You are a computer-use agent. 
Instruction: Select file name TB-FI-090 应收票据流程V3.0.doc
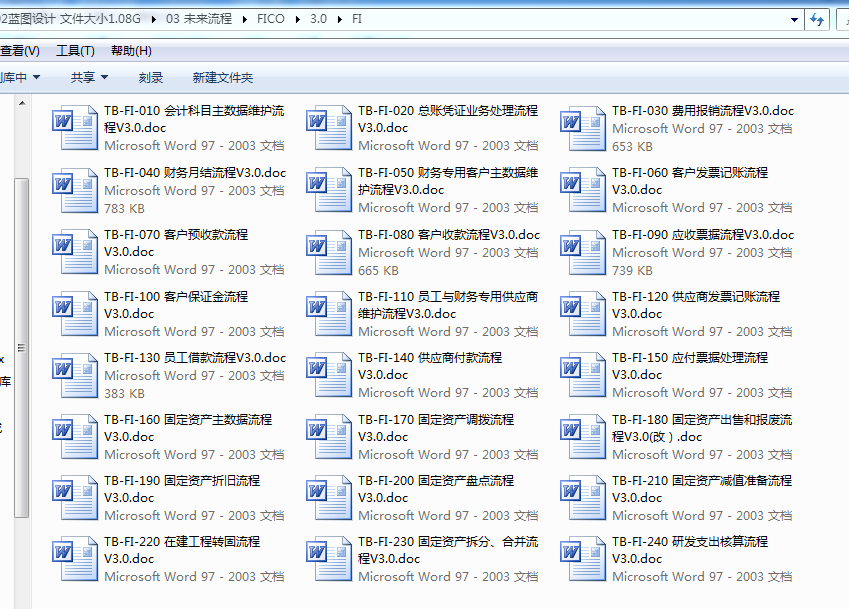coord(703,235)
